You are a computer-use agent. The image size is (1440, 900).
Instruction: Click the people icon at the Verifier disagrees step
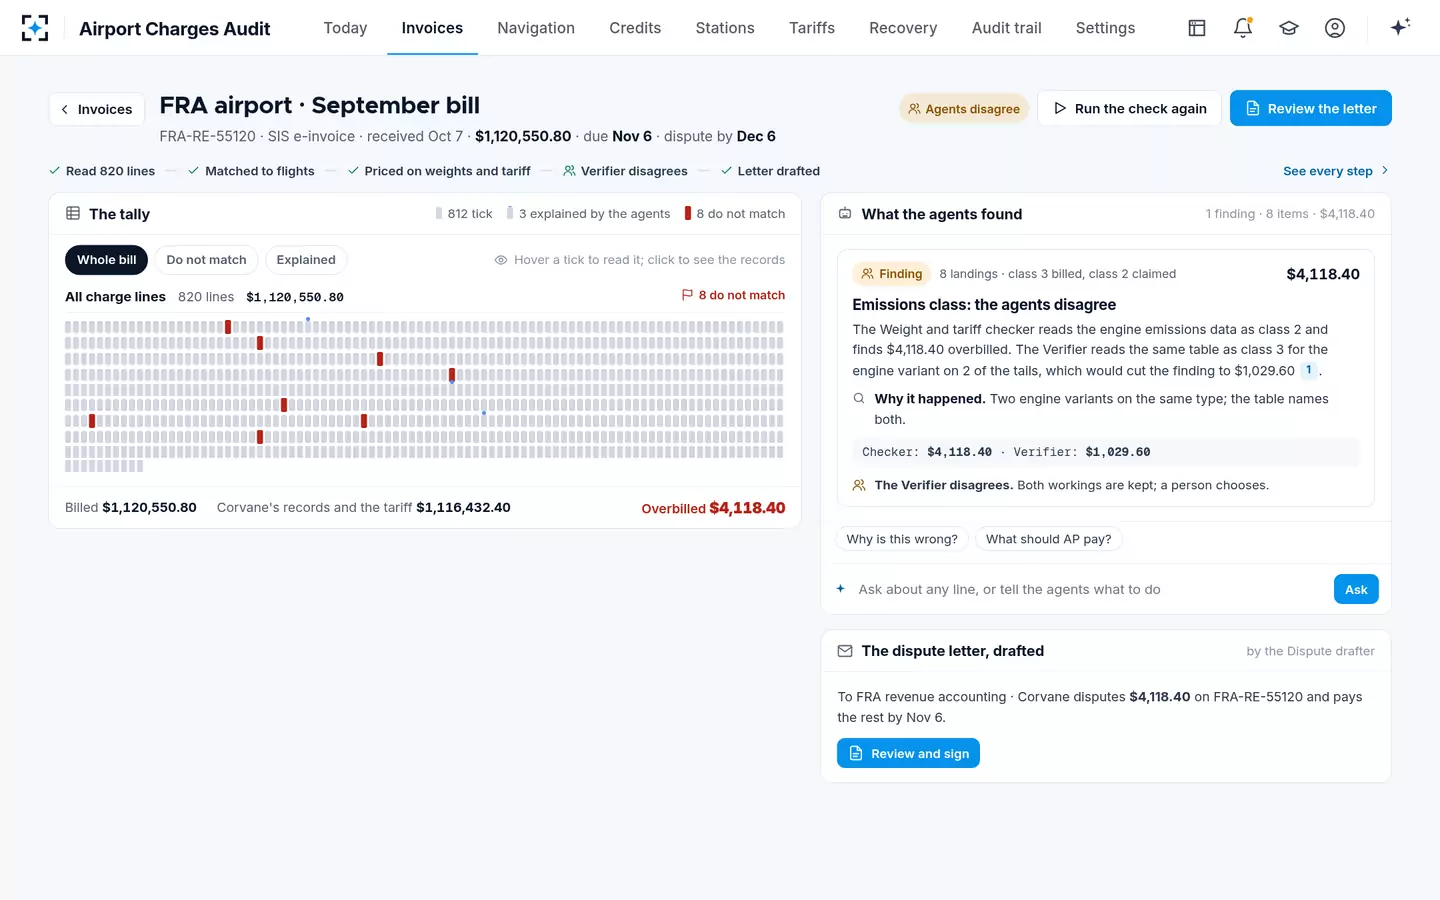pyautogui.click(x=569, y=171)
